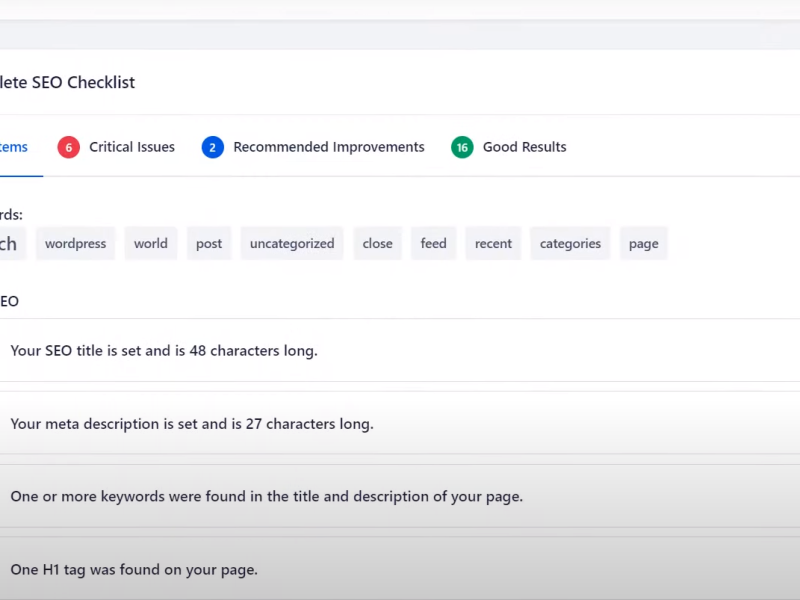Pick the "categories" keyword tag
800x600 pixels.
[x=570, y=243]
